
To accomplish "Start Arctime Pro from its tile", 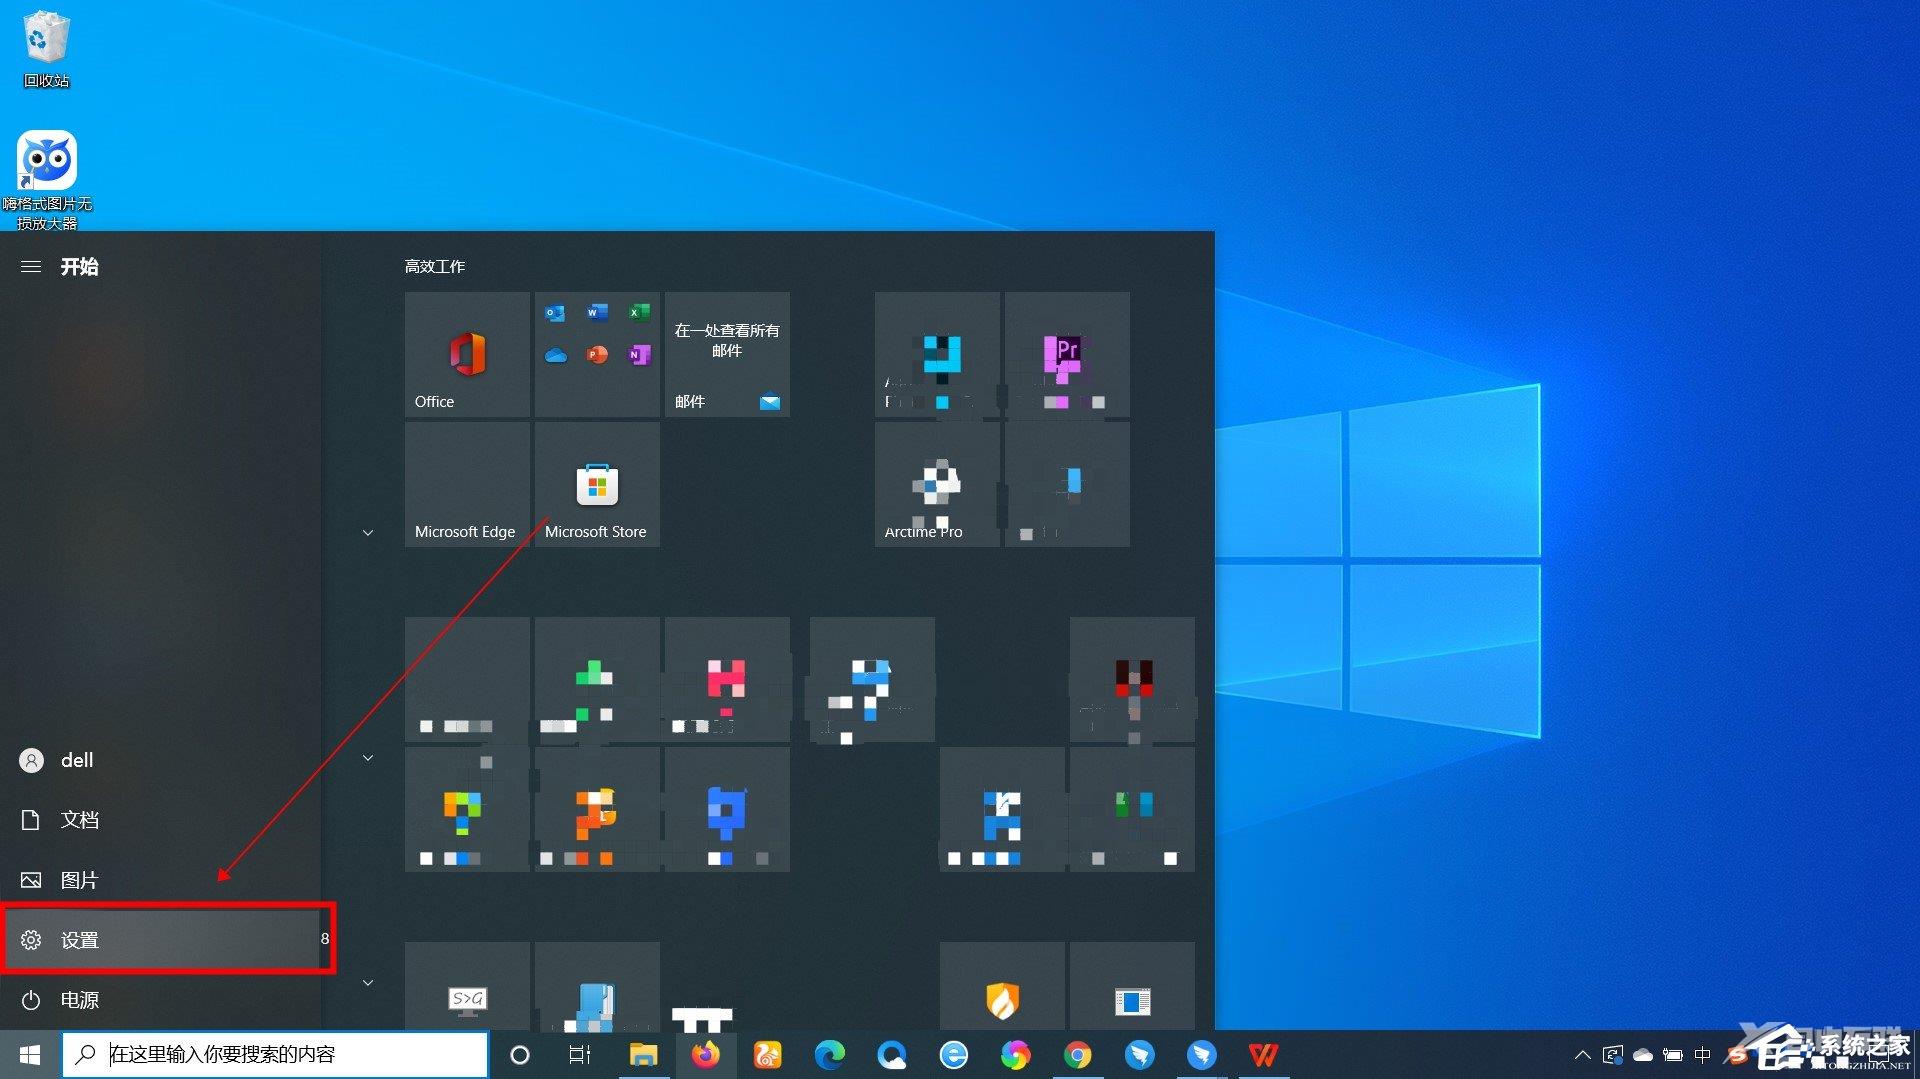I will pos(935,485).
